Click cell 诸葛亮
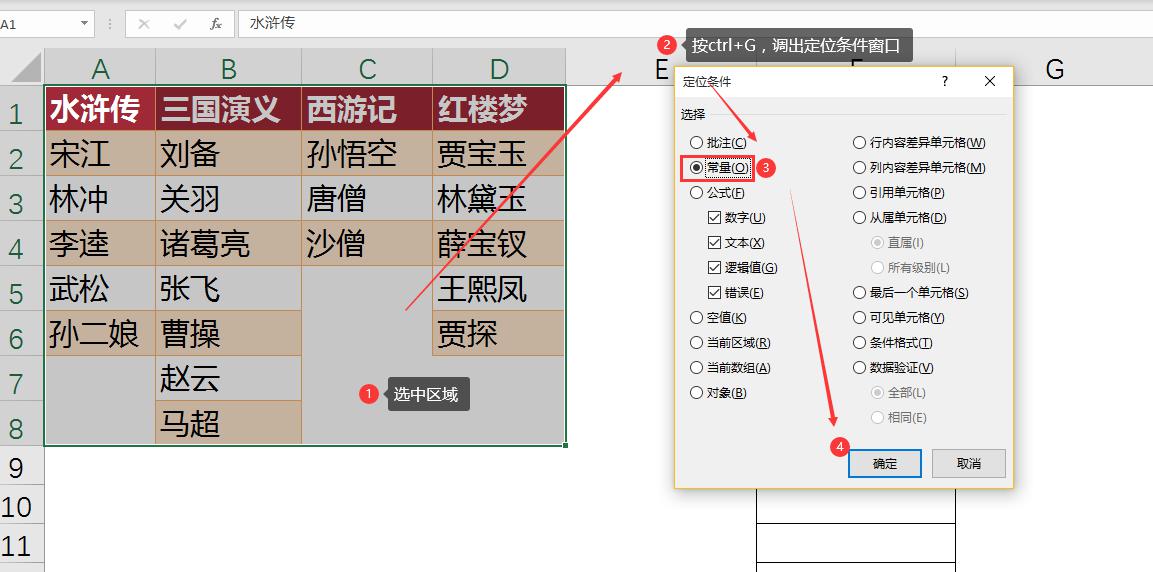The width and height of the screenshot is (1153, 572). click(229, 244)
